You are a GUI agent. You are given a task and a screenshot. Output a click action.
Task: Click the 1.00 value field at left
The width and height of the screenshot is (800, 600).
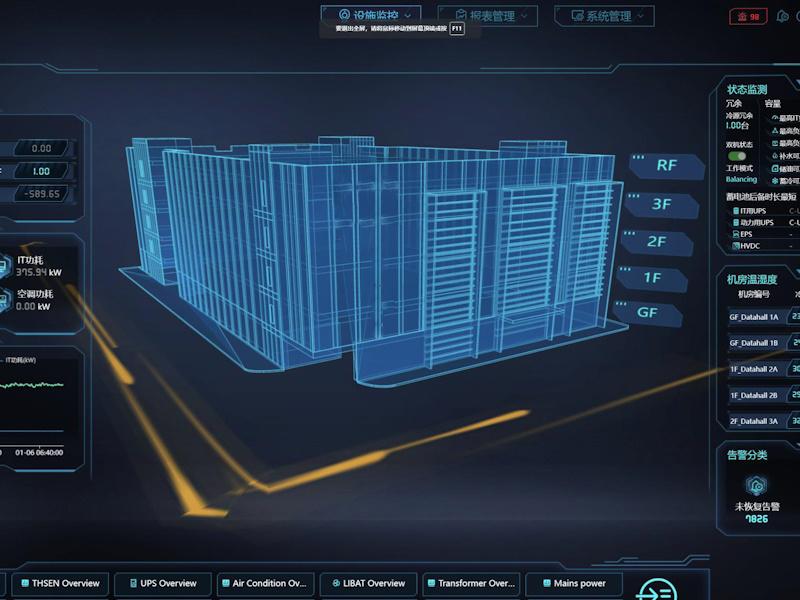(41, 171)
